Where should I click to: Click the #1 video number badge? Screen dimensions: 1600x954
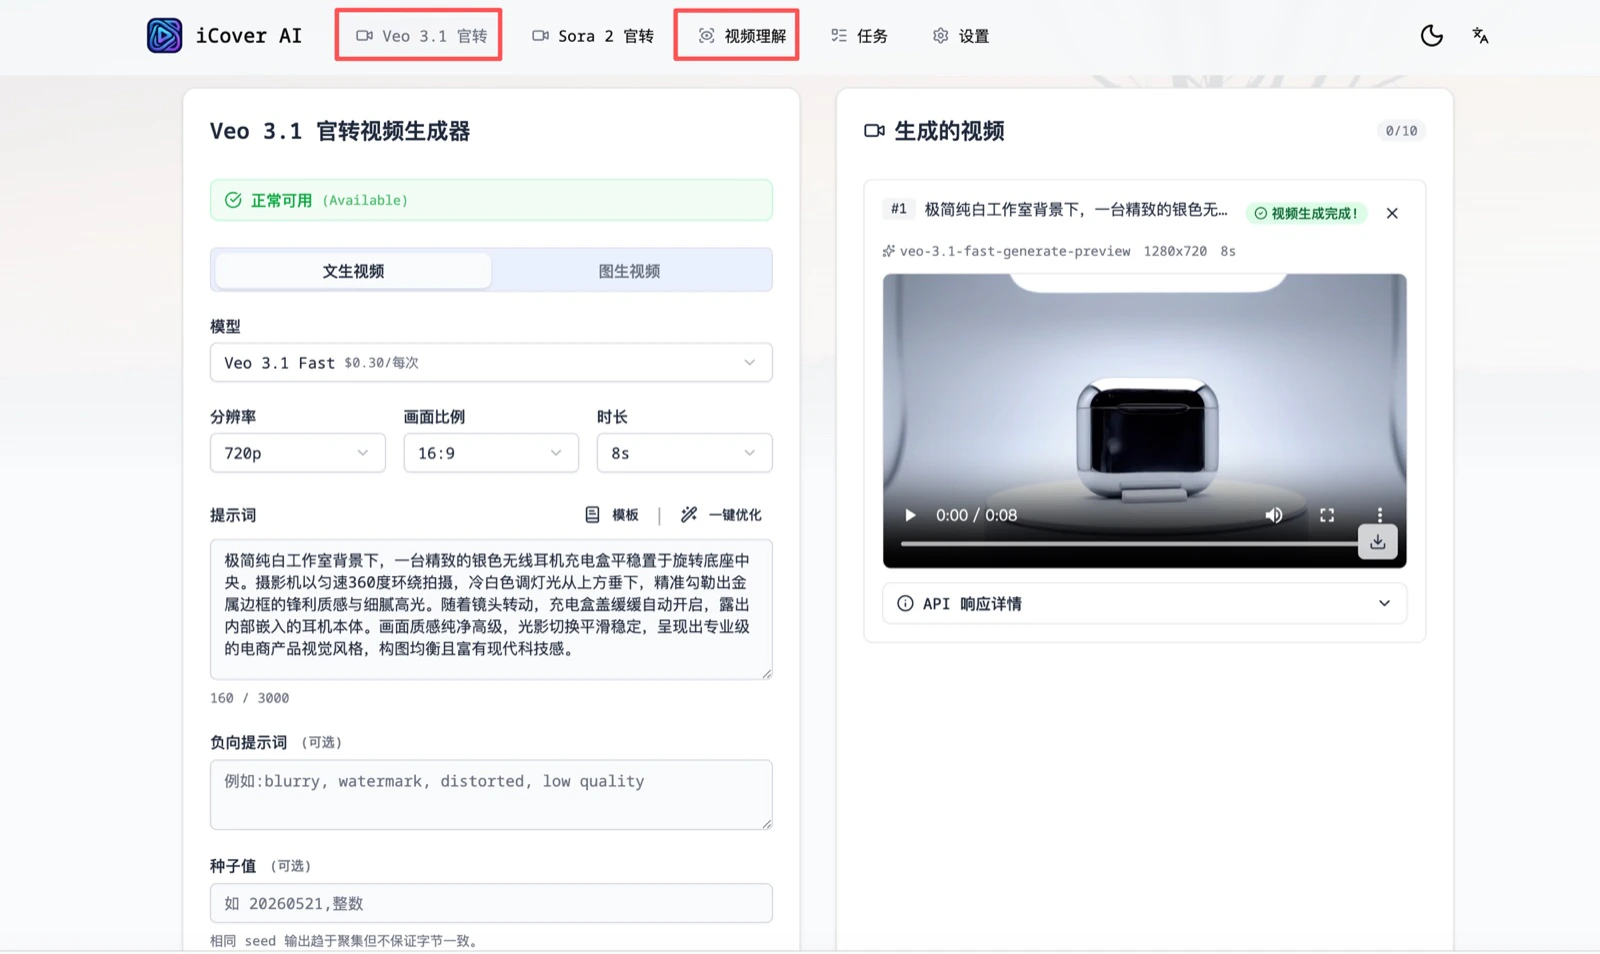pyautogui.click(x=899, y=209)
